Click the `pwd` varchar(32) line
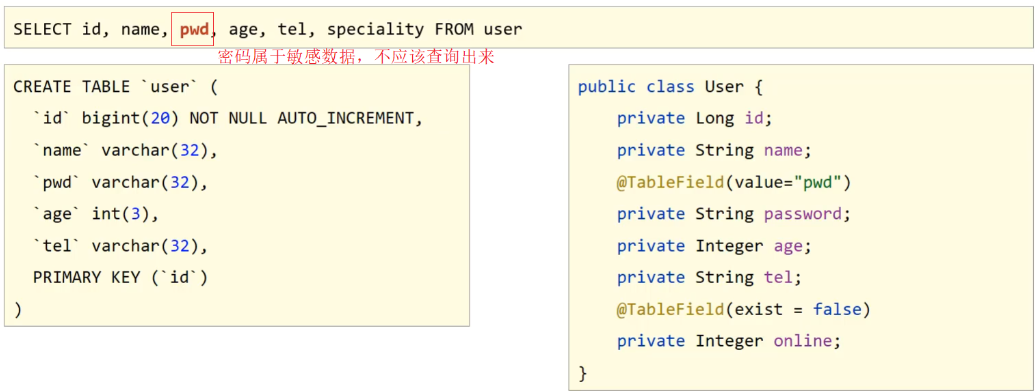Image resolution: width=1035 pixels, height=391 pixels. 120,182
